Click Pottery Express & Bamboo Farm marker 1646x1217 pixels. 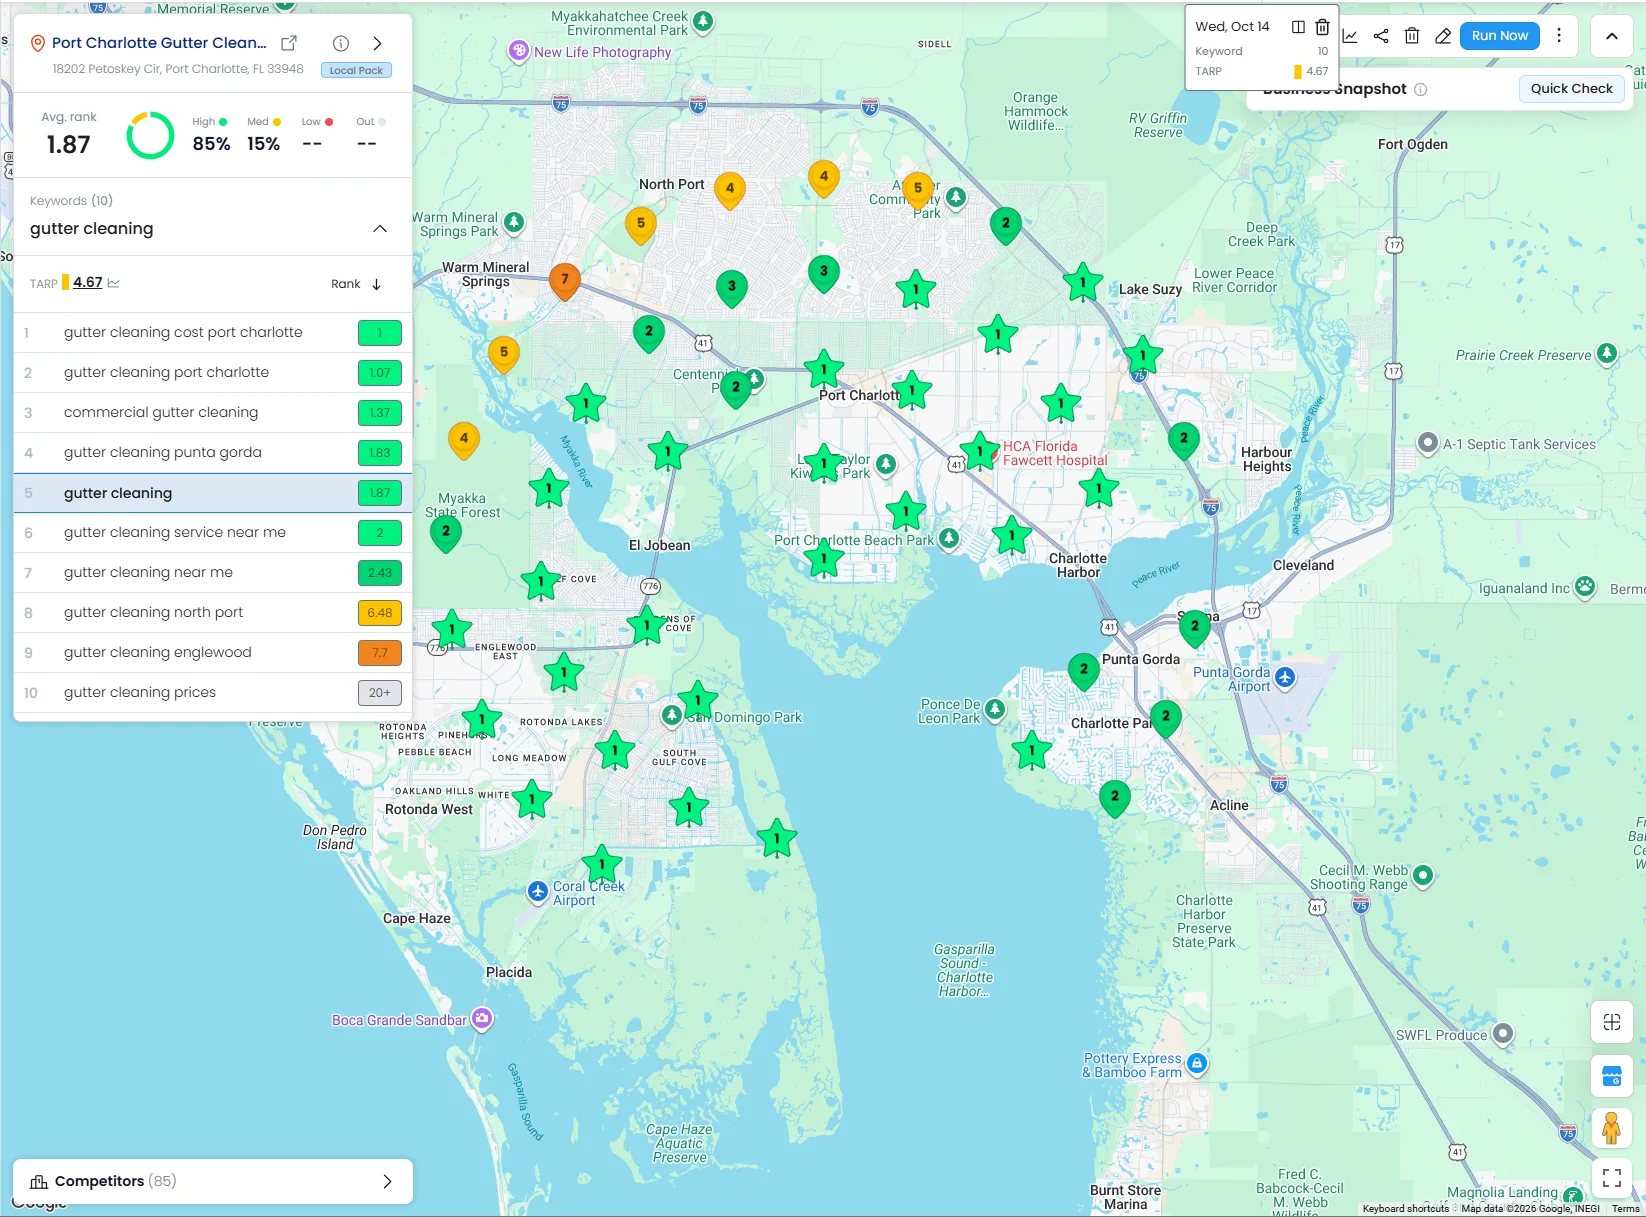coord(1197,1063)
